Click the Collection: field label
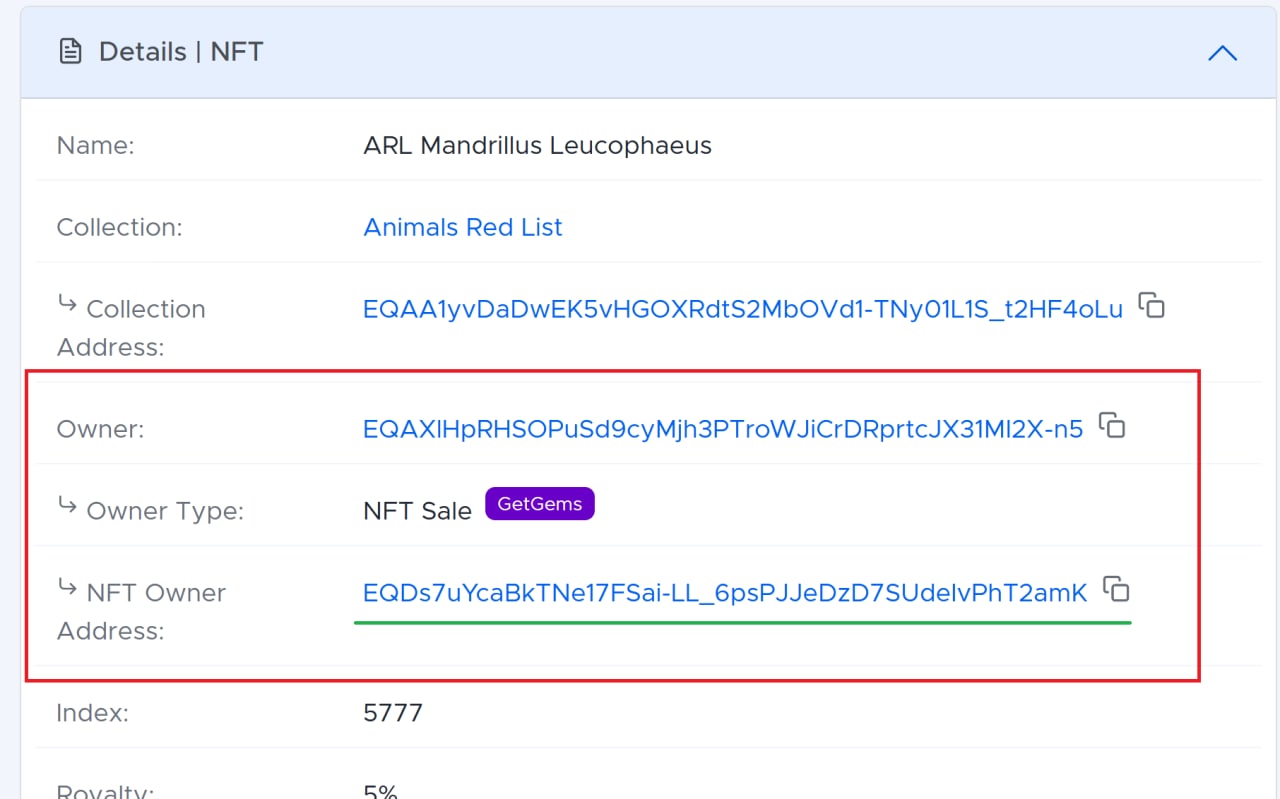1280x799 pixels. (119, 227)
